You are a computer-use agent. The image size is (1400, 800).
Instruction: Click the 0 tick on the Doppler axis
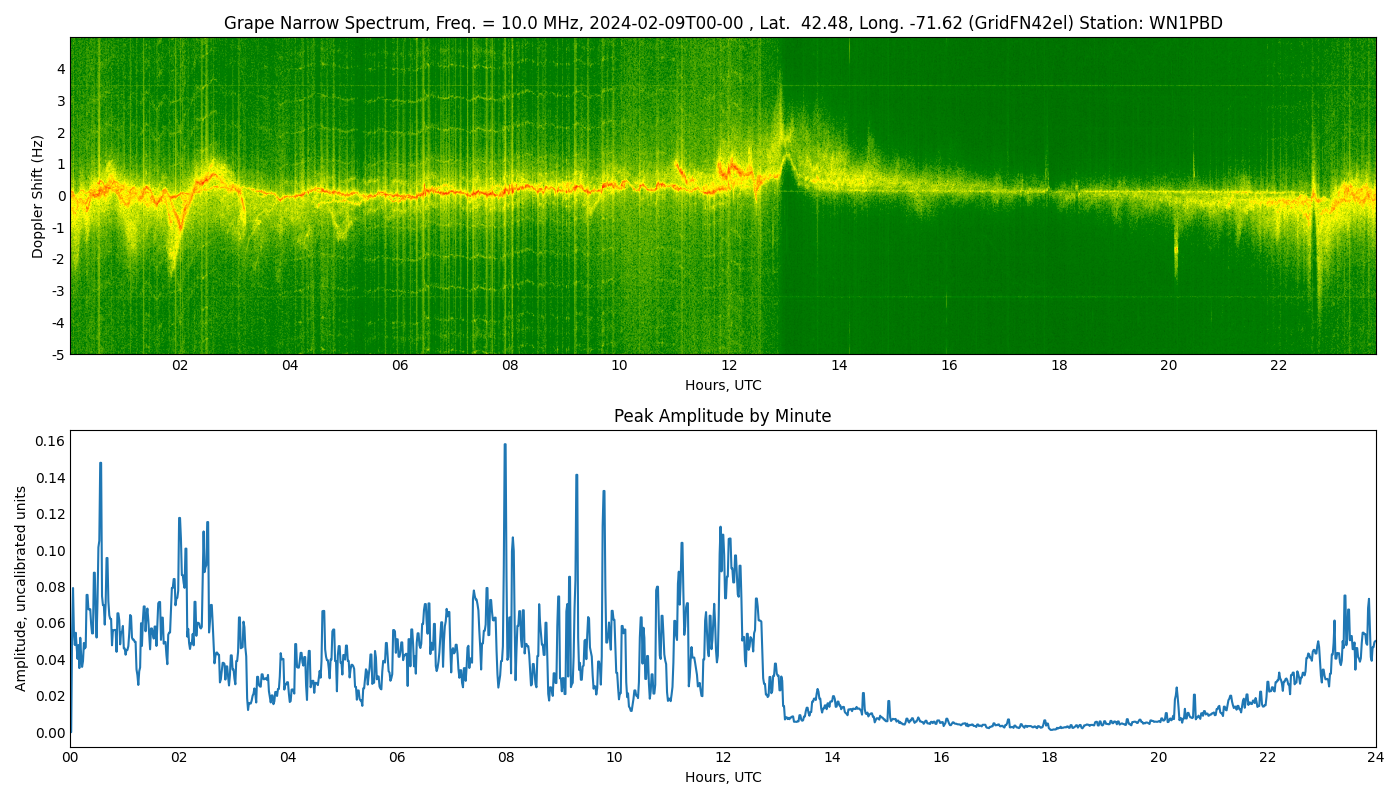[61, 196]
